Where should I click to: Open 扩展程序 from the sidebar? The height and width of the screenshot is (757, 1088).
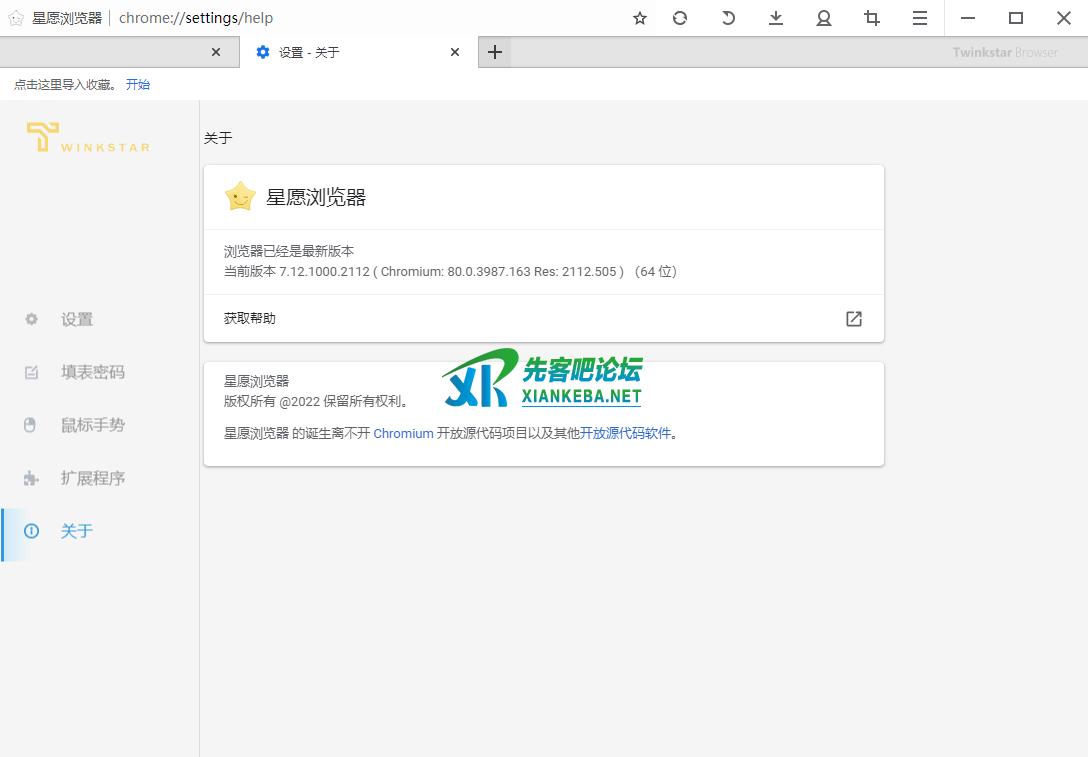(x=92, y=478)
